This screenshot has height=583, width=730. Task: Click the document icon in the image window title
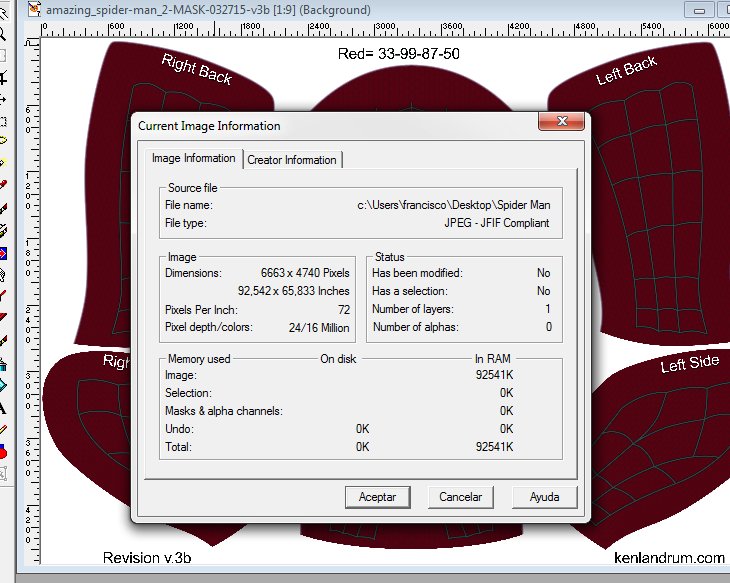pos(34,9)
